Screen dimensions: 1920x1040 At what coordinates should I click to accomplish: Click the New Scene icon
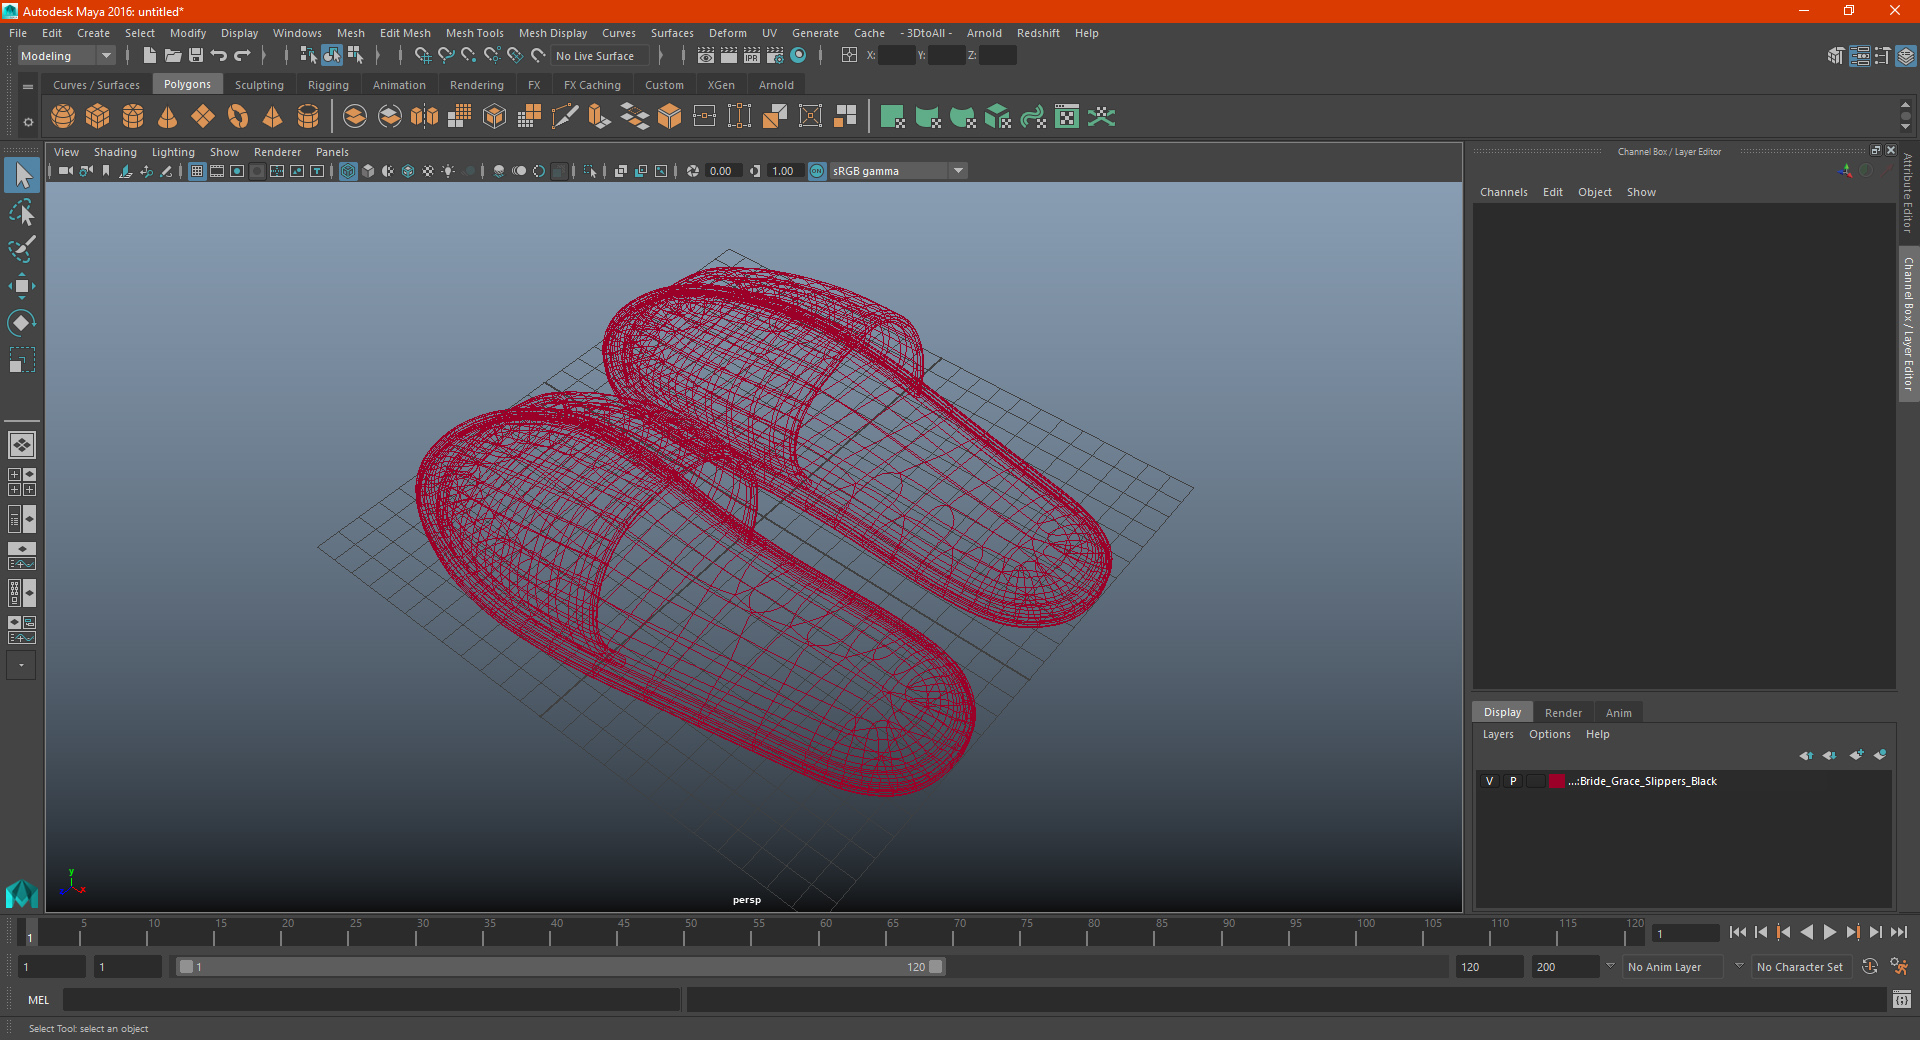[x=150, y=56]
